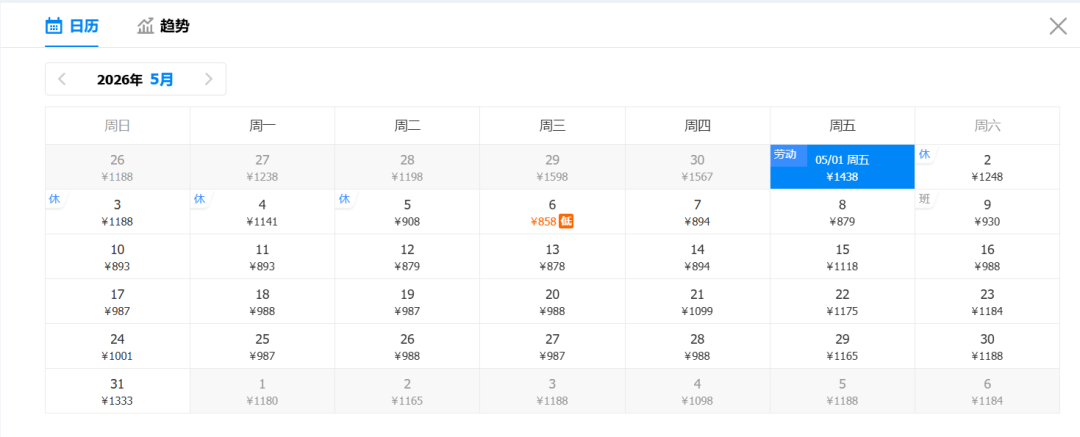Pick May 21 priced ¥1099
Image resolution: width=1080 pixels, height=437 pixels.
pyautogui.click(x=697, y=301)
